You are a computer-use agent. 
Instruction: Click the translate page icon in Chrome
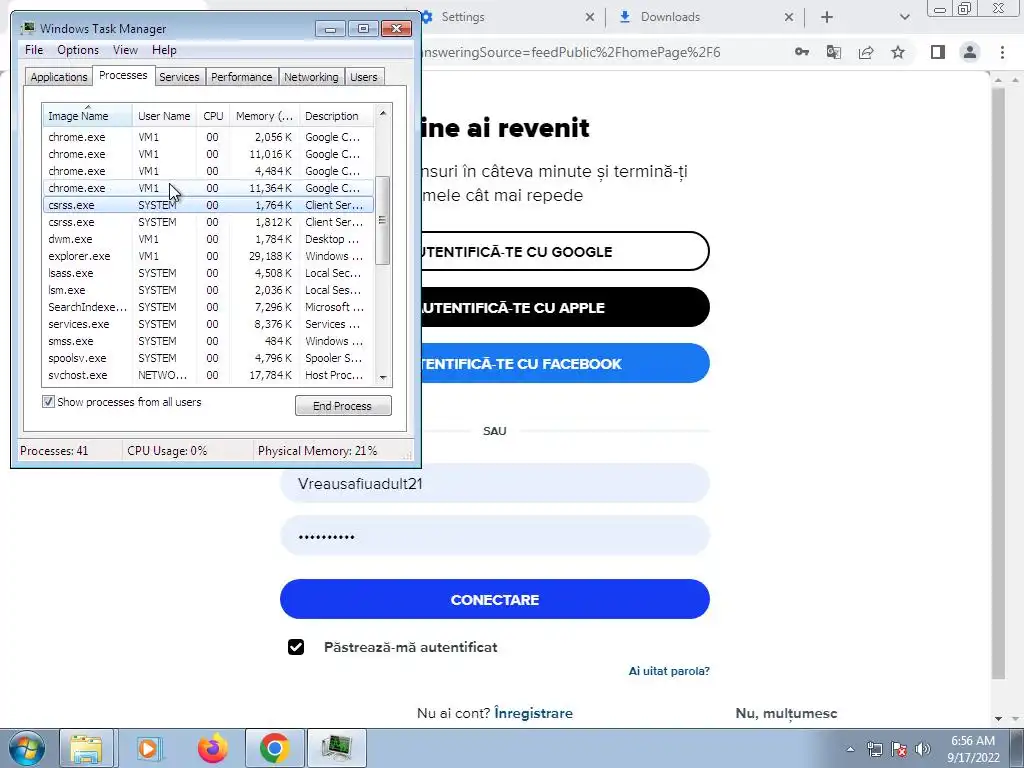coord(833,52)
